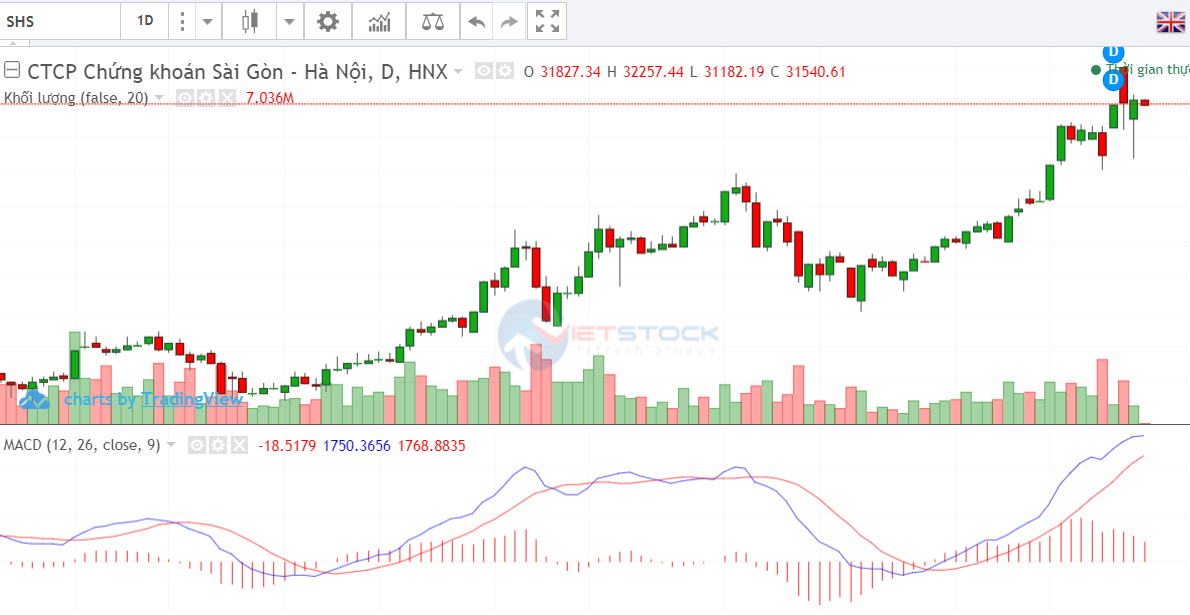This screenshot has width=1190, height=615.
Task: Expand the time interval dropdown arrow
Action: 207,21
